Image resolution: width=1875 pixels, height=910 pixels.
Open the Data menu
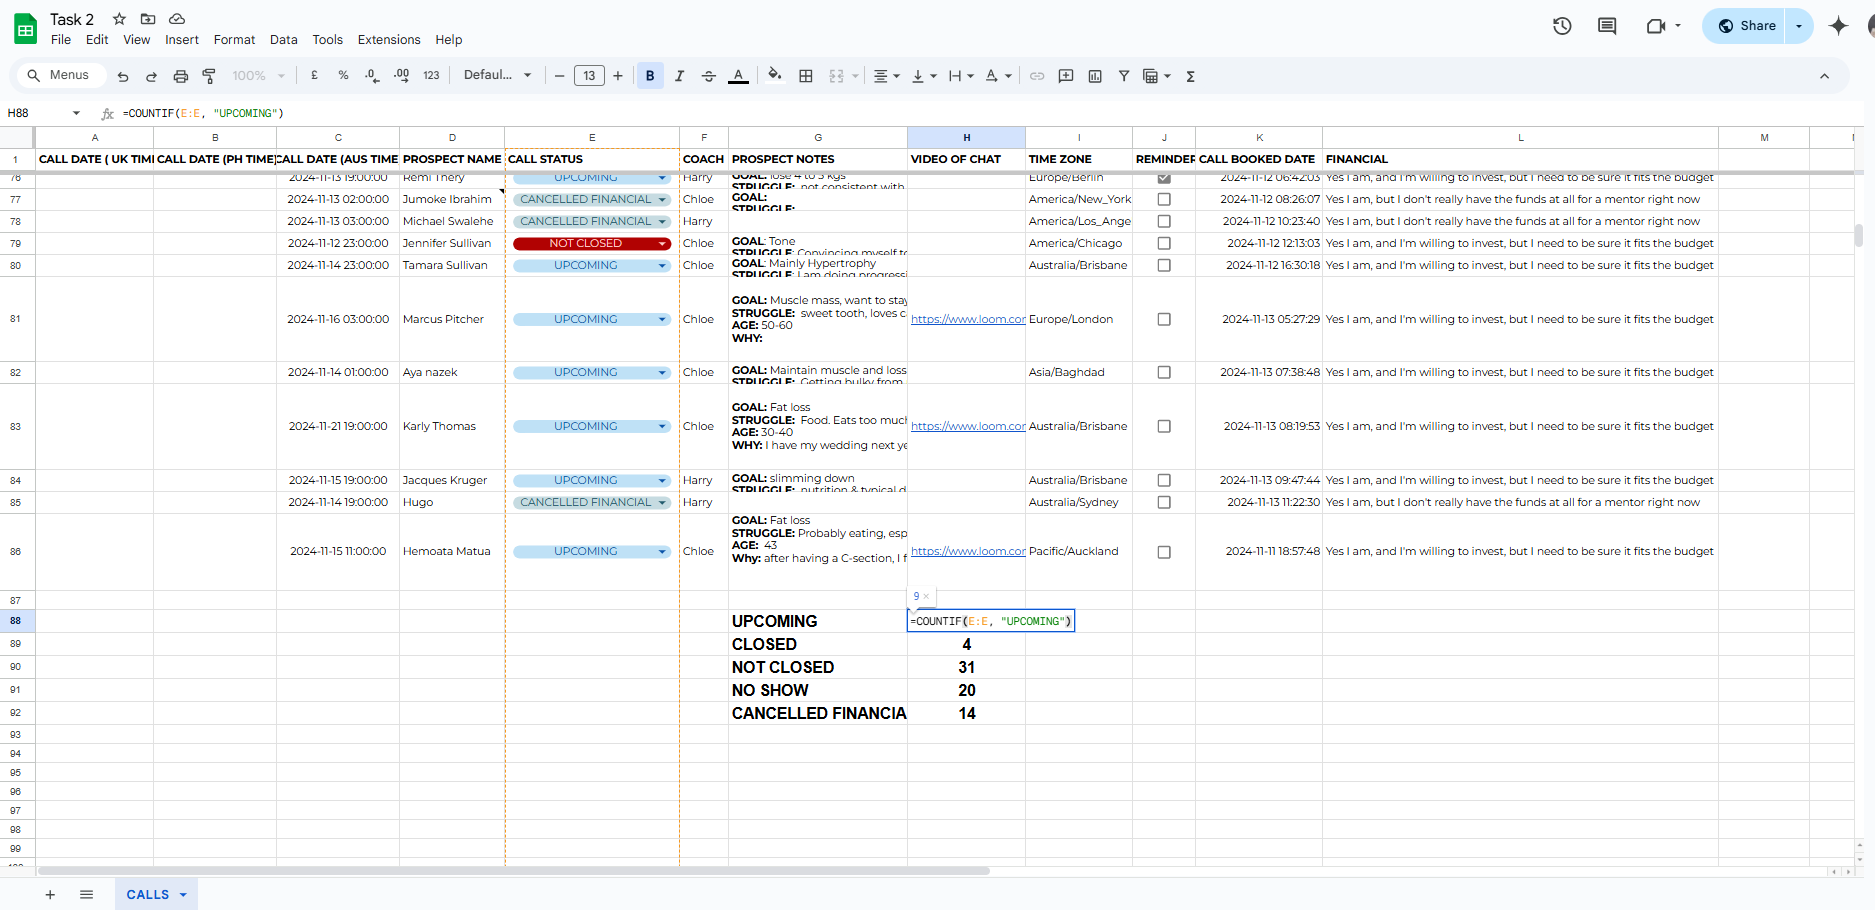pyautogui.click(x=283, y=40)
